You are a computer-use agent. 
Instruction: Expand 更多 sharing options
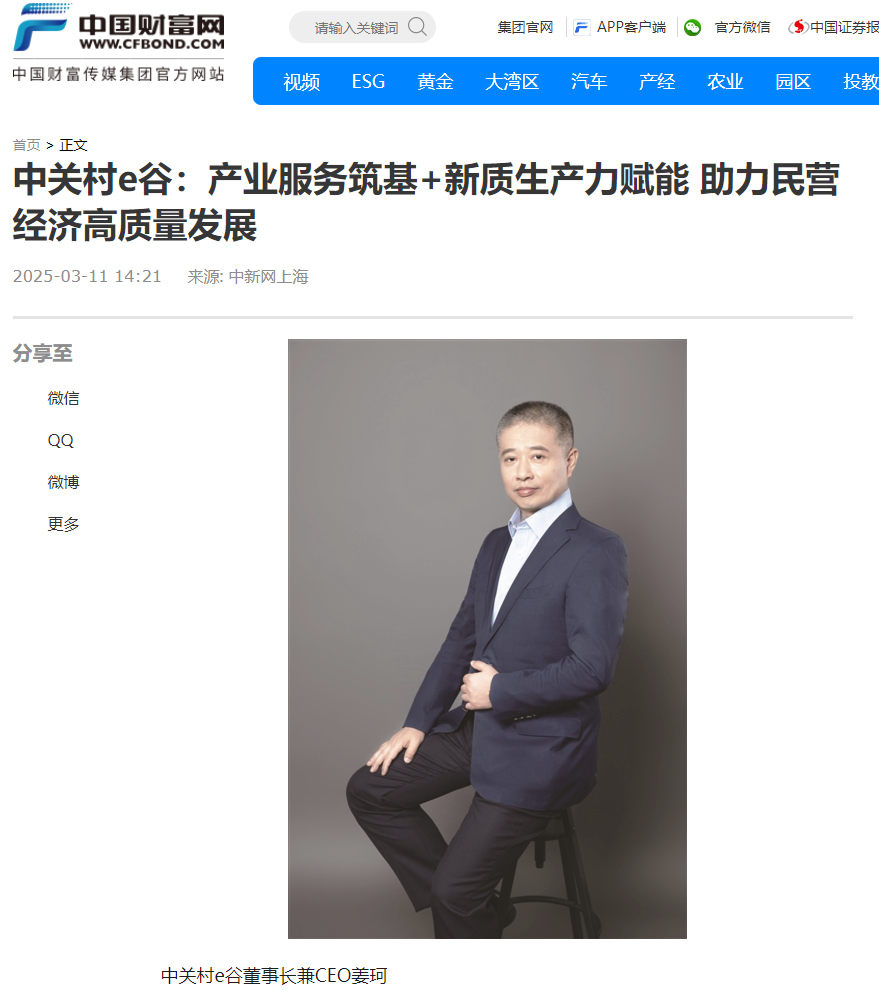click(x=63, y=524)
